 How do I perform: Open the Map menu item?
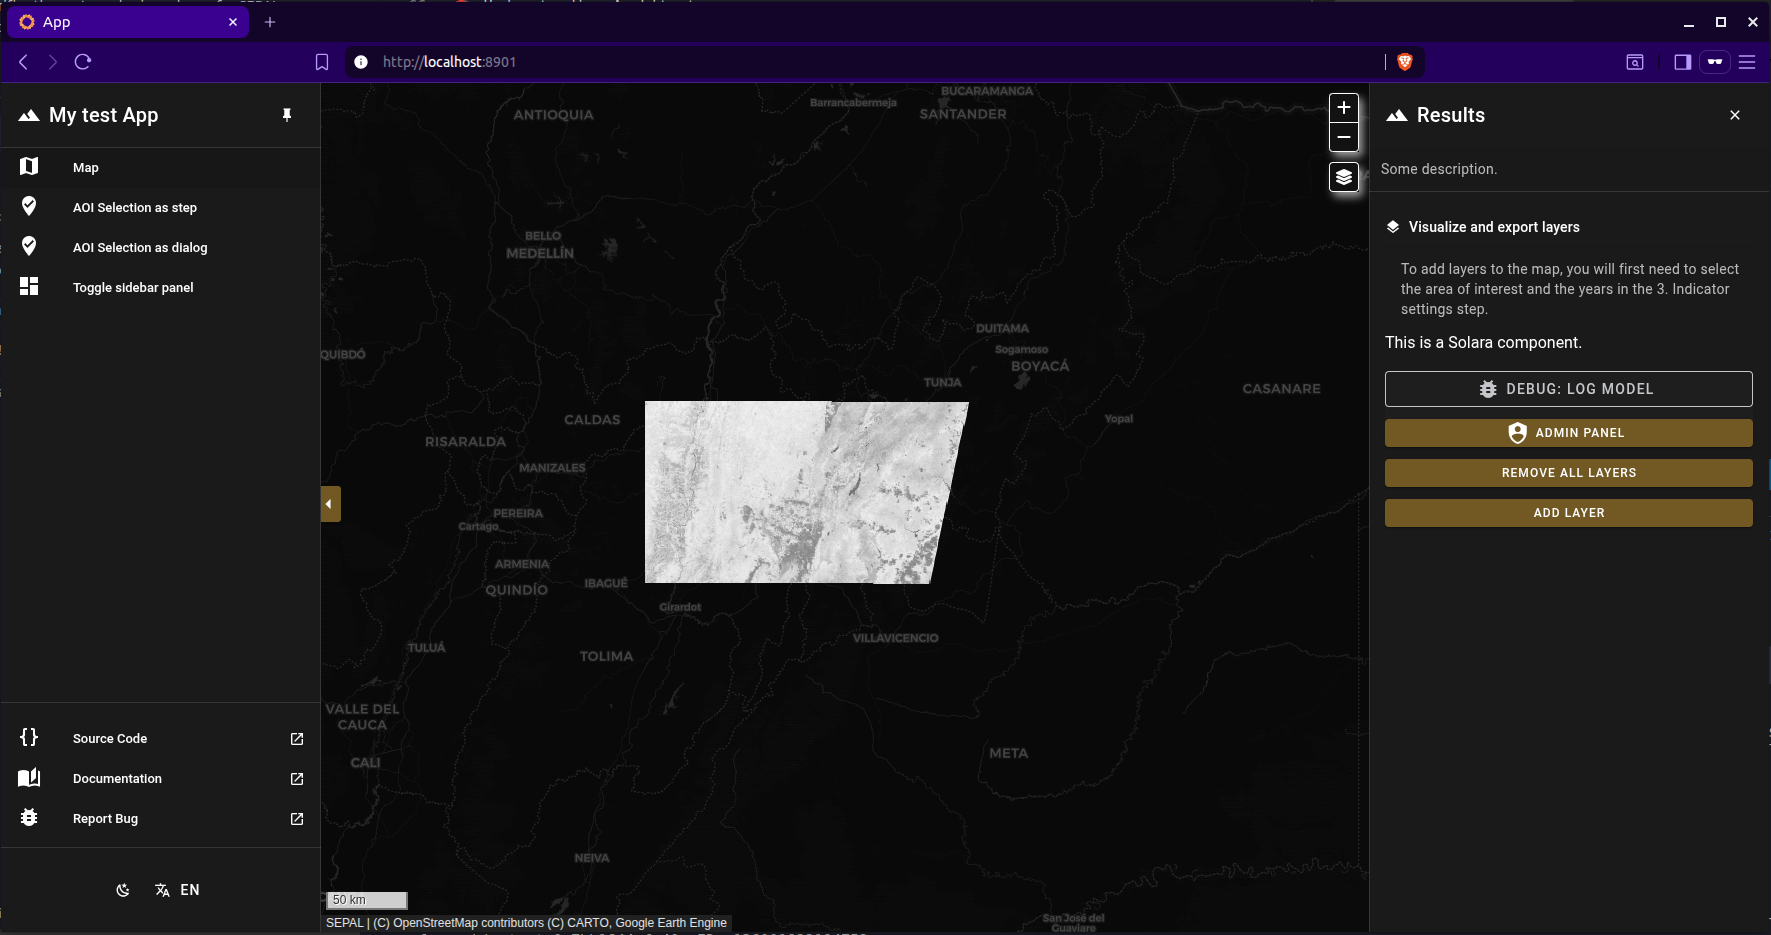tap(160, 167)
